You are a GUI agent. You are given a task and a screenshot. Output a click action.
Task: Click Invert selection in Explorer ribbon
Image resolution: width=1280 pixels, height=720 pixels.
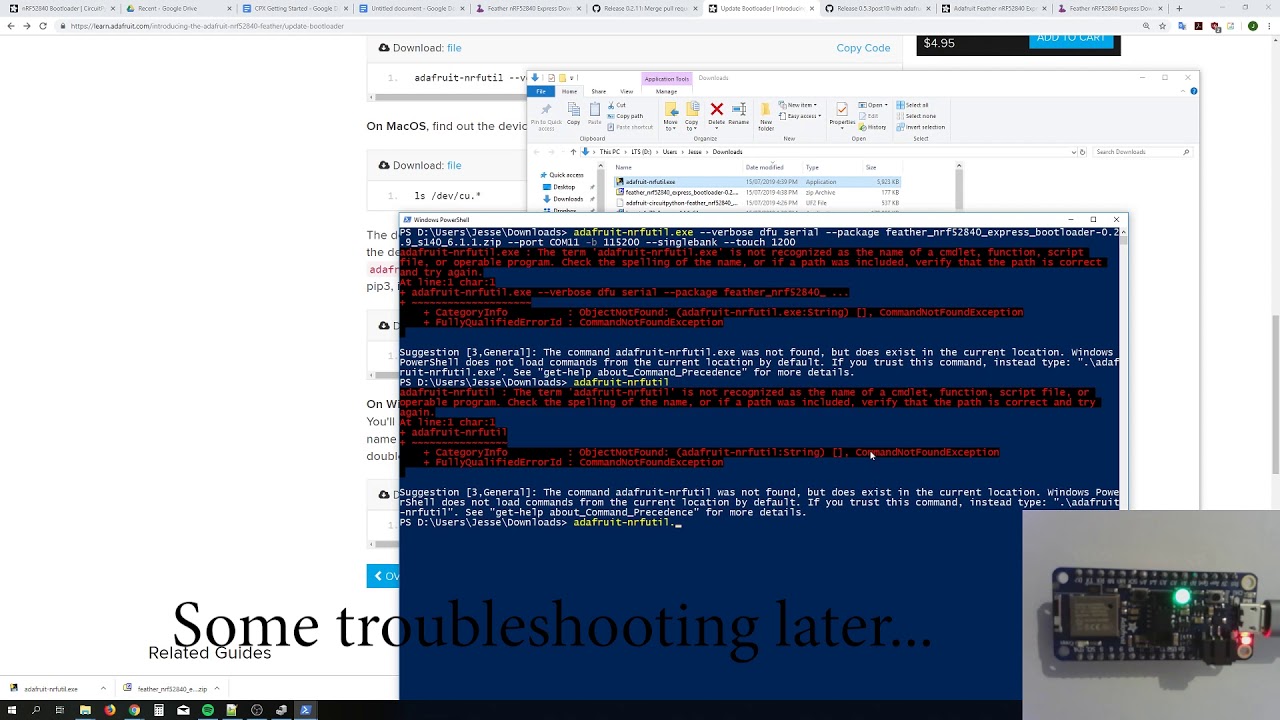(921, 127)
